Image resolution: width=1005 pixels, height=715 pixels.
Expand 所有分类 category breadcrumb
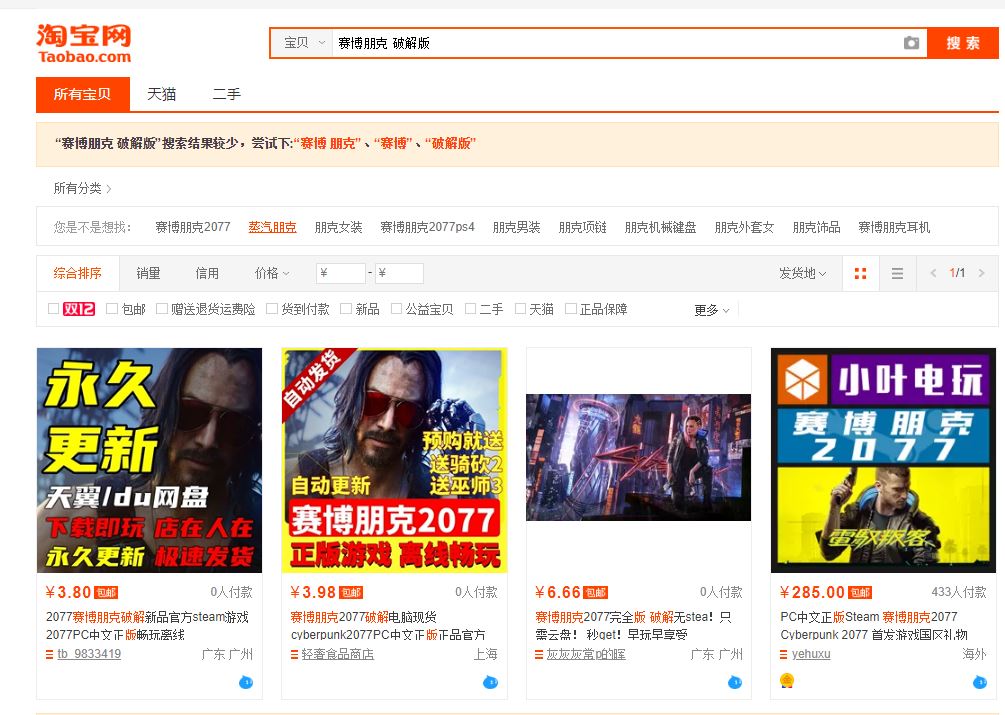[82, 188]
